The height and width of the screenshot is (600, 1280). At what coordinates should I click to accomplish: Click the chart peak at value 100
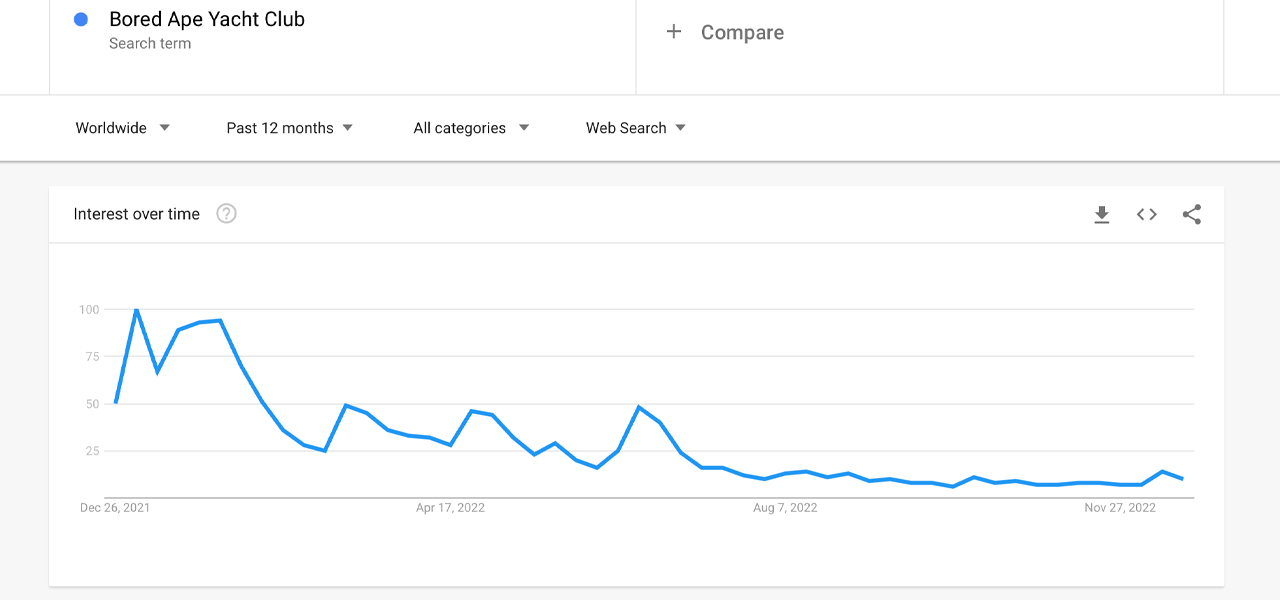point(136,310)
